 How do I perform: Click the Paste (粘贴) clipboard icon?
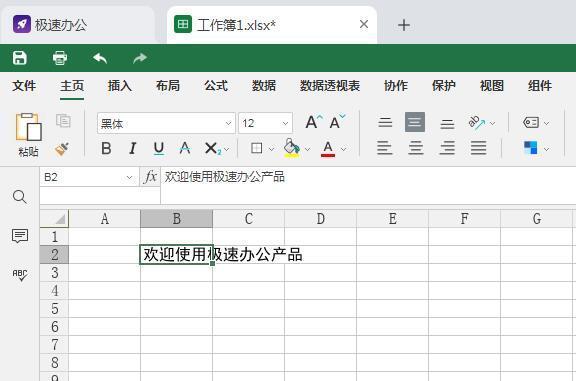(x=28, y=127)
